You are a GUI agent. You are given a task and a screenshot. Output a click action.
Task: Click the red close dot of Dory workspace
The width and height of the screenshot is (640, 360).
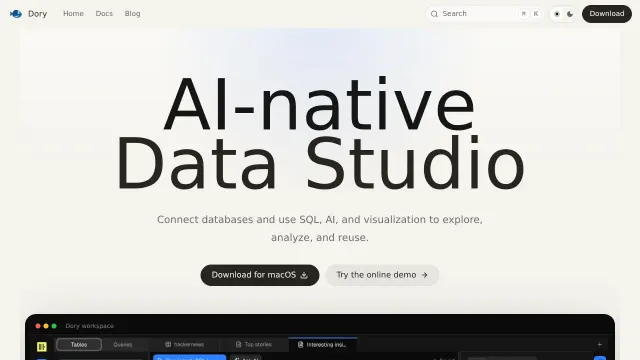pos(38,326)
